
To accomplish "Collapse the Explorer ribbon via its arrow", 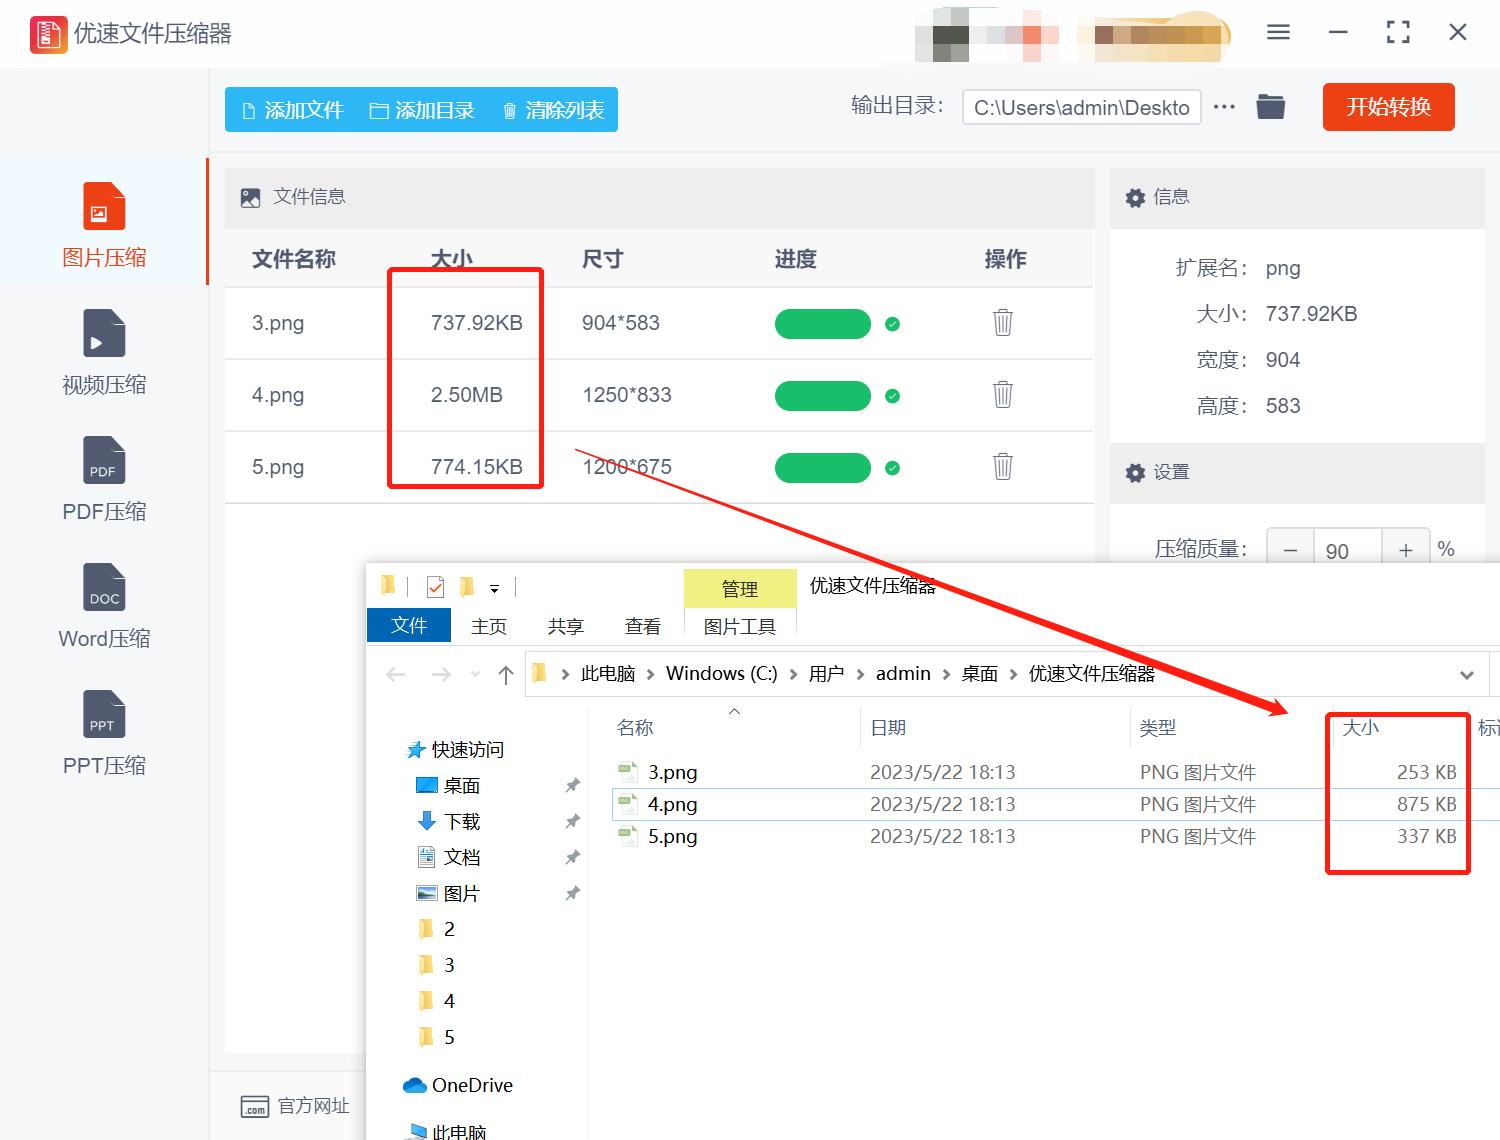I will [493, 587].
